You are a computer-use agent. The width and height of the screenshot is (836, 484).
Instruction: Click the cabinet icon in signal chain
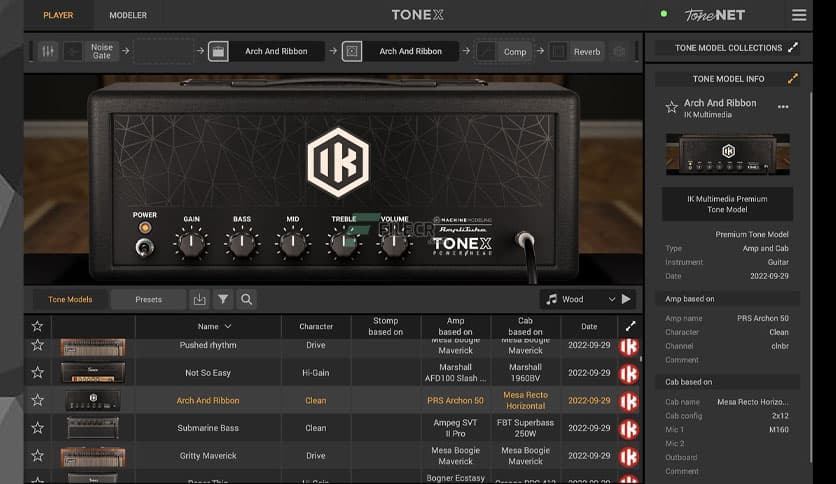click(352, 51)
